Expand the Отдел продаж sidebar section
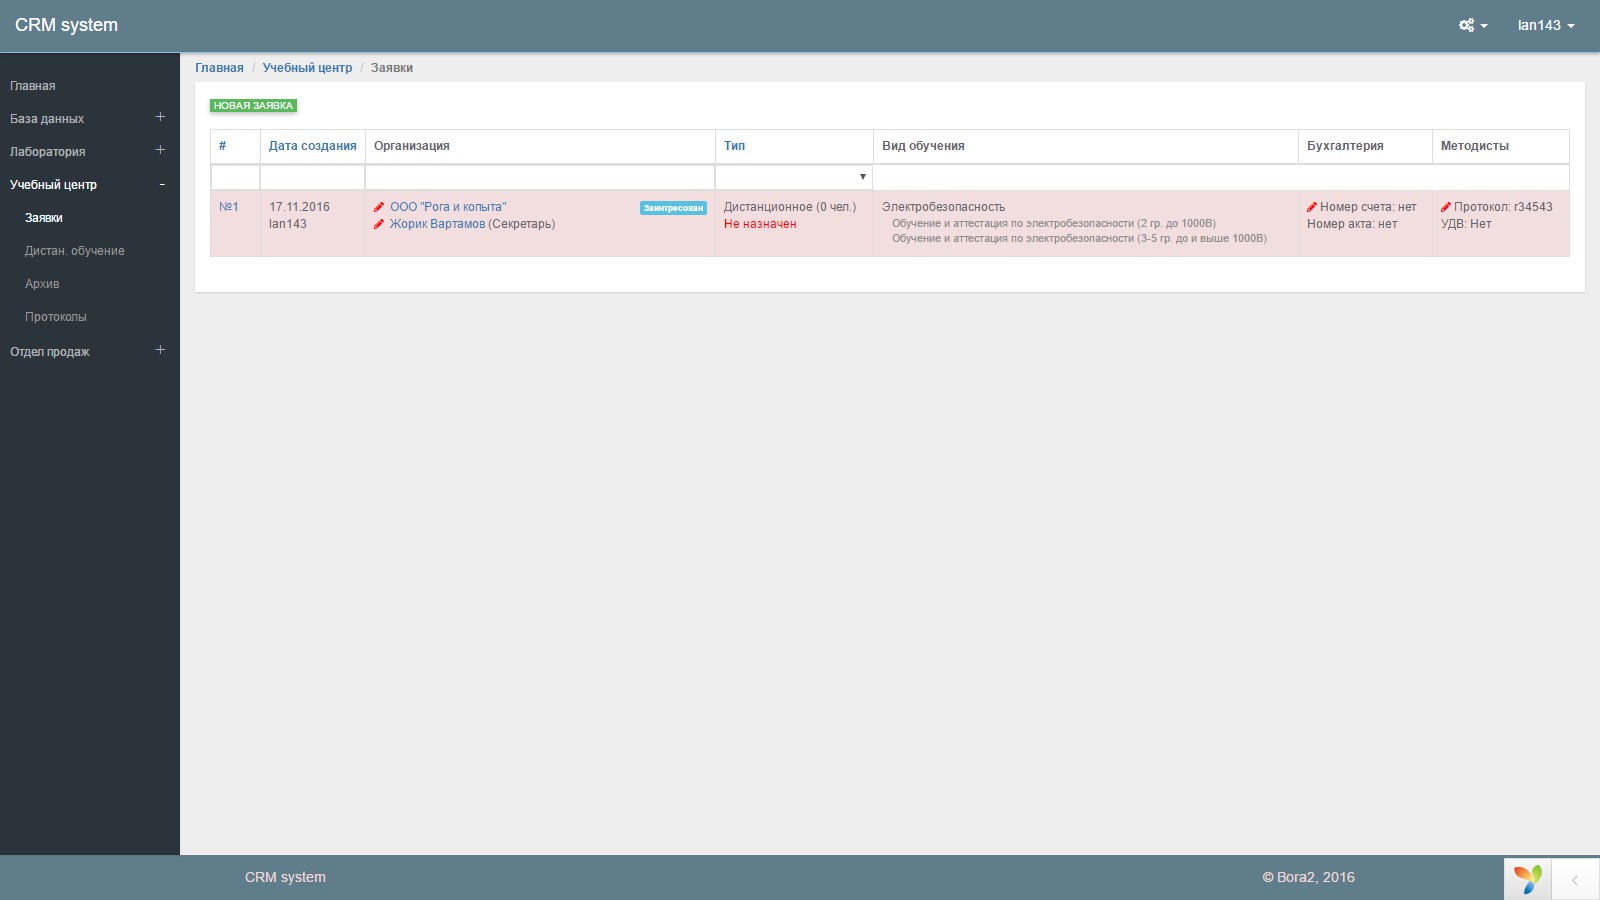The width and height of the screenshot is (1600, 900). [160, 350]
